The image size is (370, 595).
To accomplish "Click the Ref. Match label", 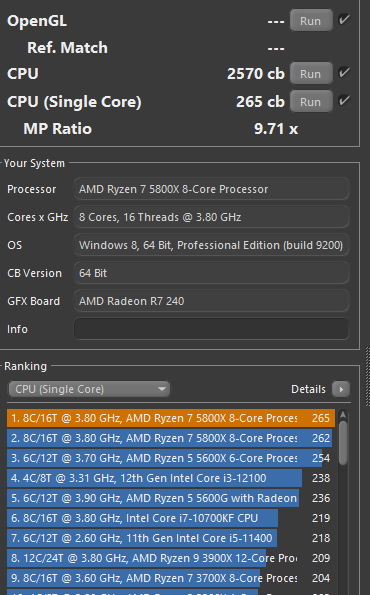I will coord(67,48).
